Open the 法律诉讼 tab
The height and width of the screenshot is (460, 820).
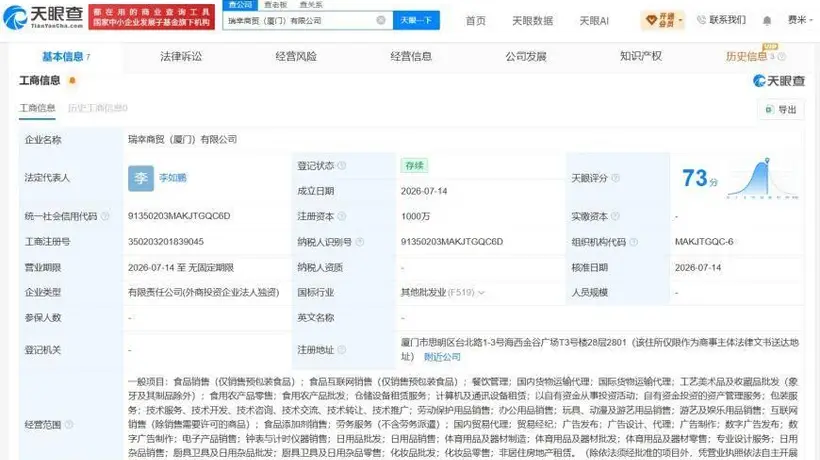[181, 56]
